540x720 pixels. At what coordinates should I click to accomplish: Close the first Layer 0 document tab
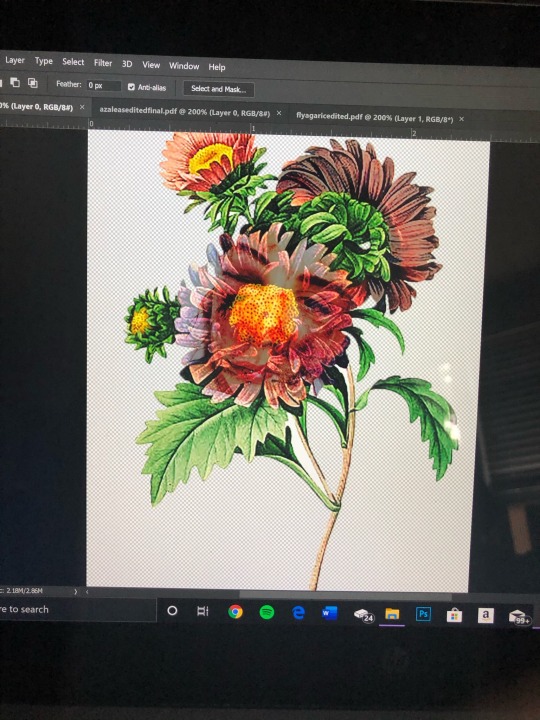point(82,107)
